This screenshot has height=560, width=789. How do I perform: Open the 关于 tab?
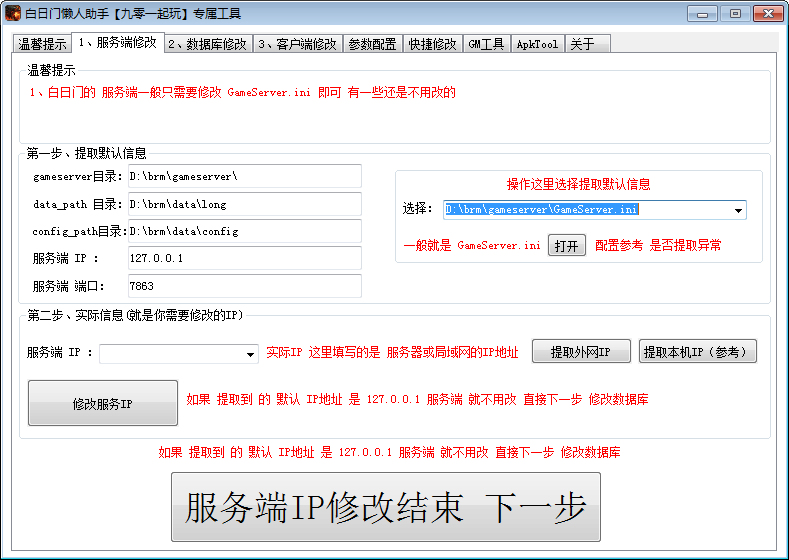click(x=582, y=44)
